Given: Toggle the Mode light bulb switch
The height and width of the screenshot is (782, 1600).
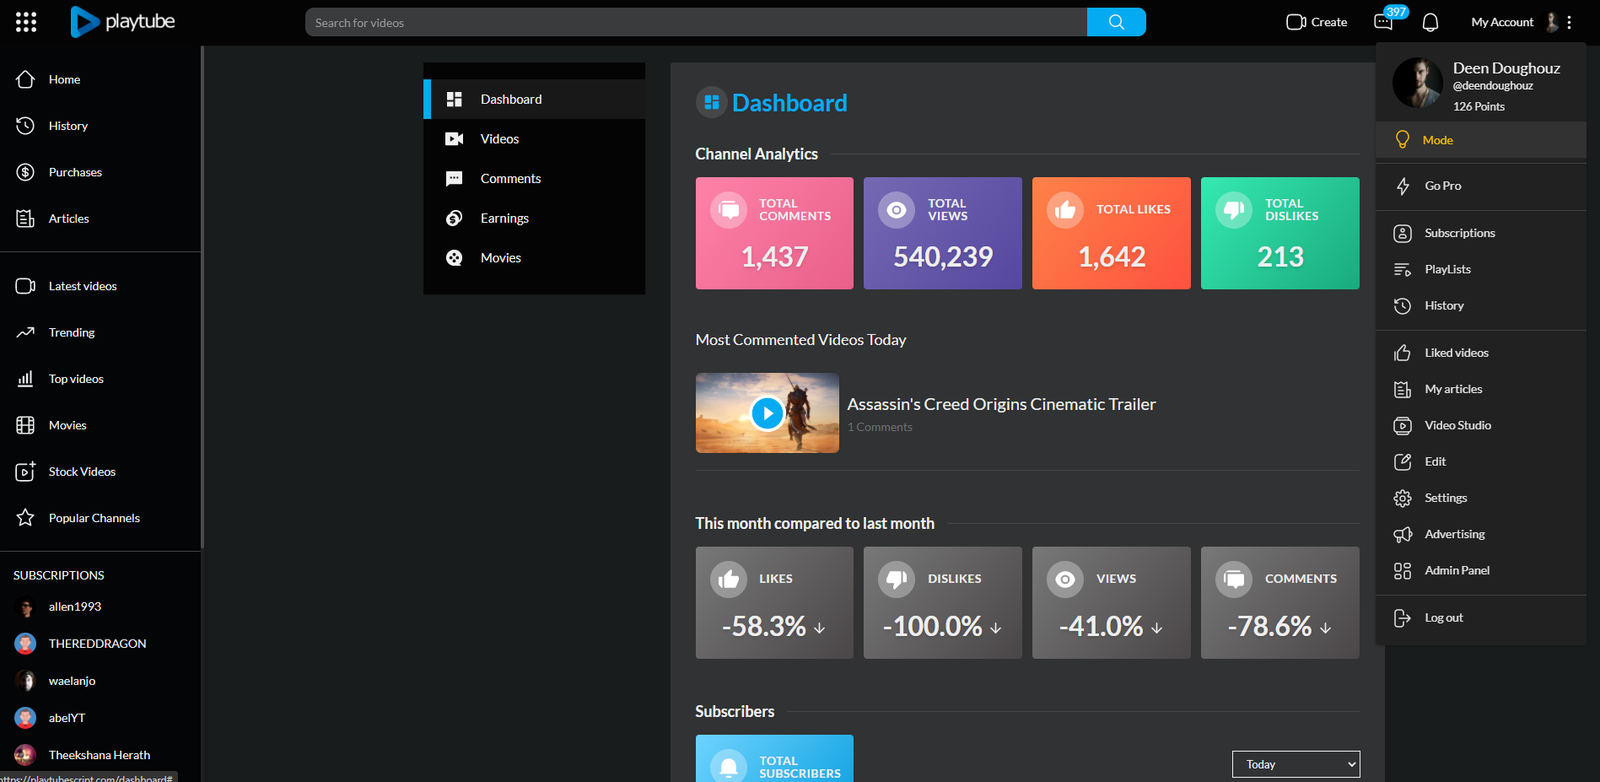Looking at the screenshot, I should point(1403,140).
